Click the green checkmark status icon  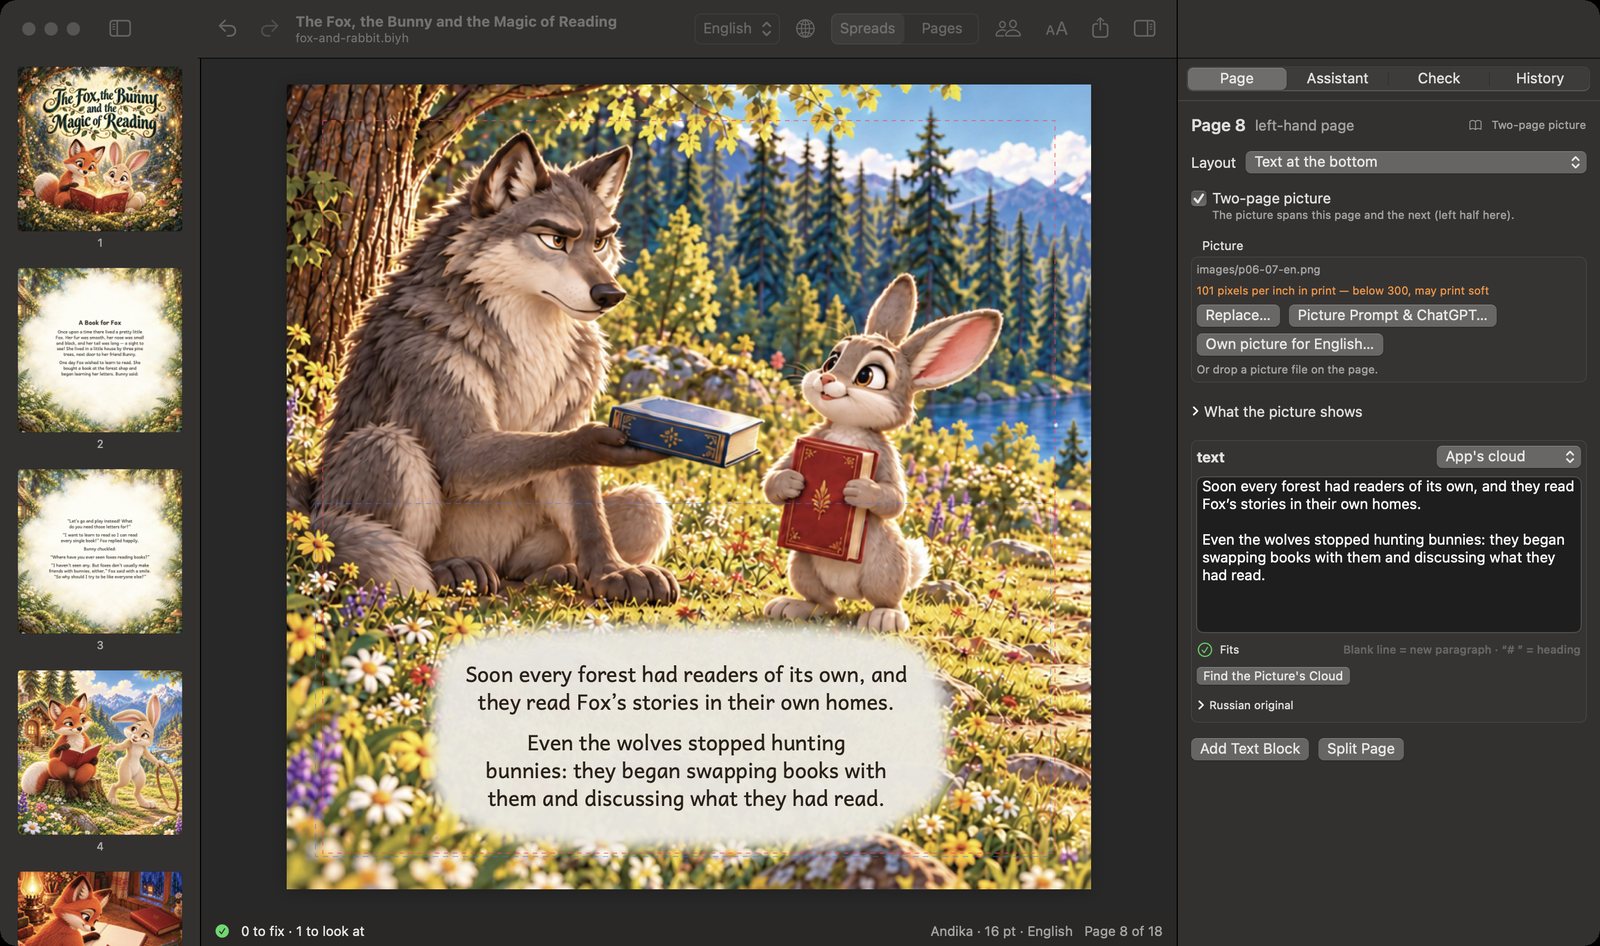click(222, 931)
